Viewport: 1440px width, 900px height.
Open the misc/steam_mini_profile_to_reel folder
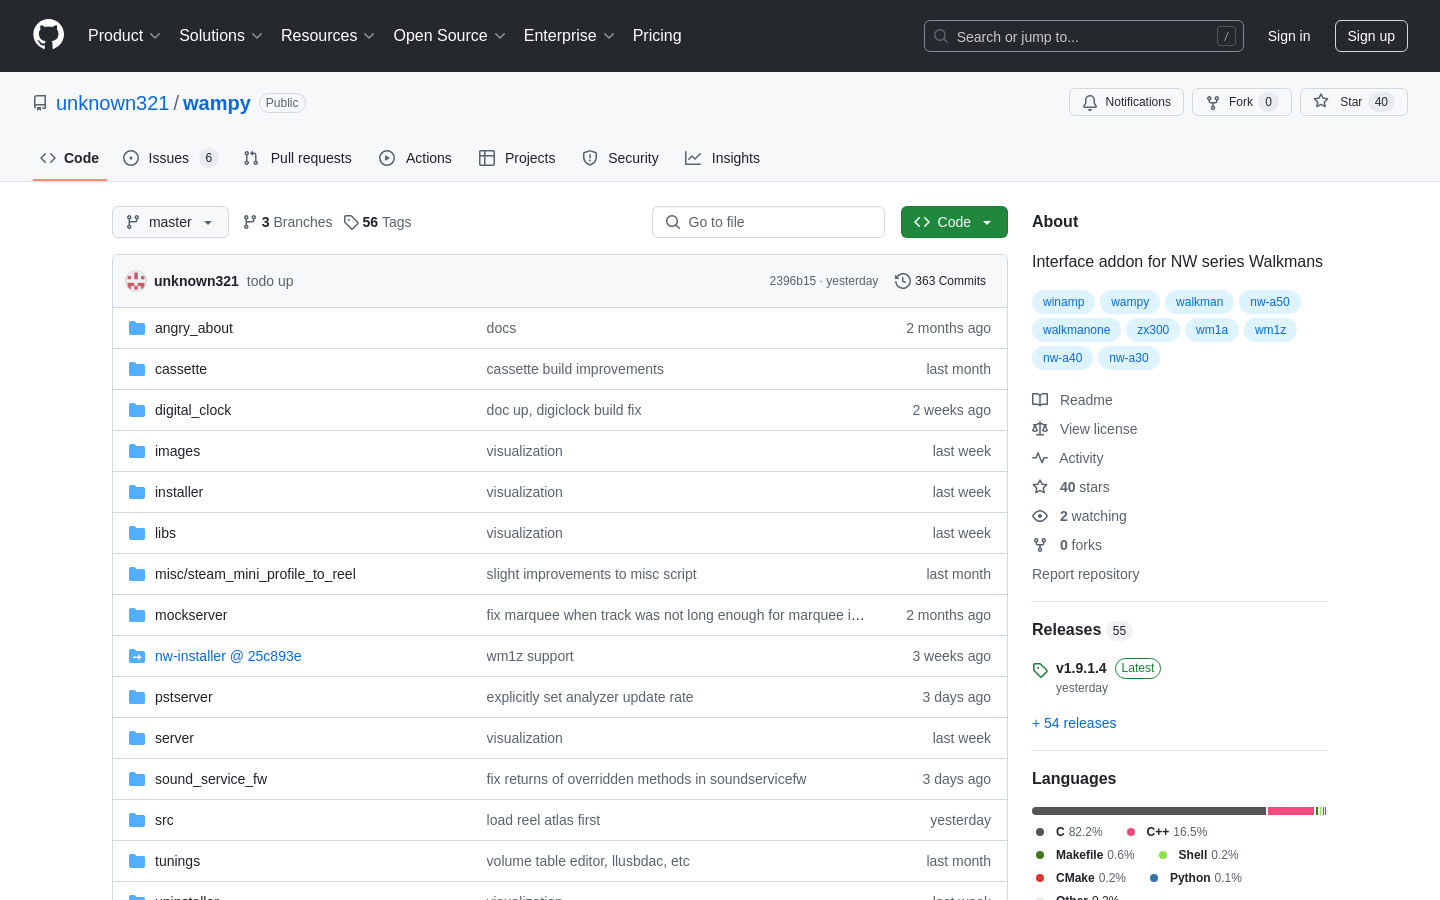click(255, 574)
